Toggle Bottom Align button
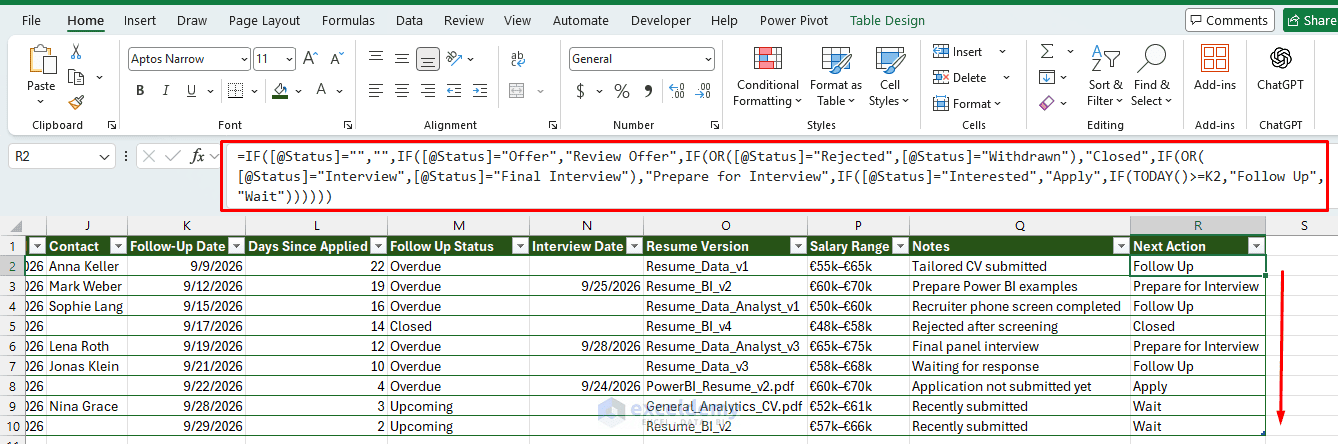The image size is (1338, 444). (428, 59)
